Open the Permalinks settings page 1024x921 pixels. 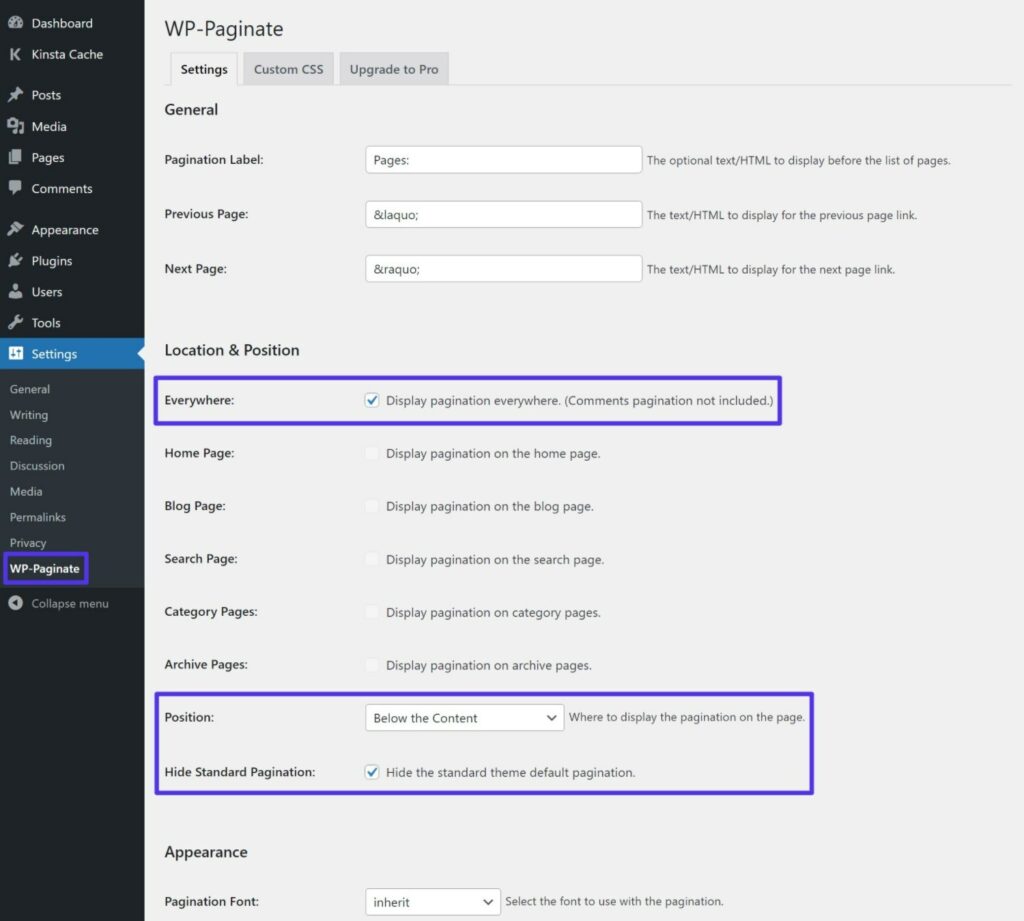pyautogui.click(x=37, y=517)
